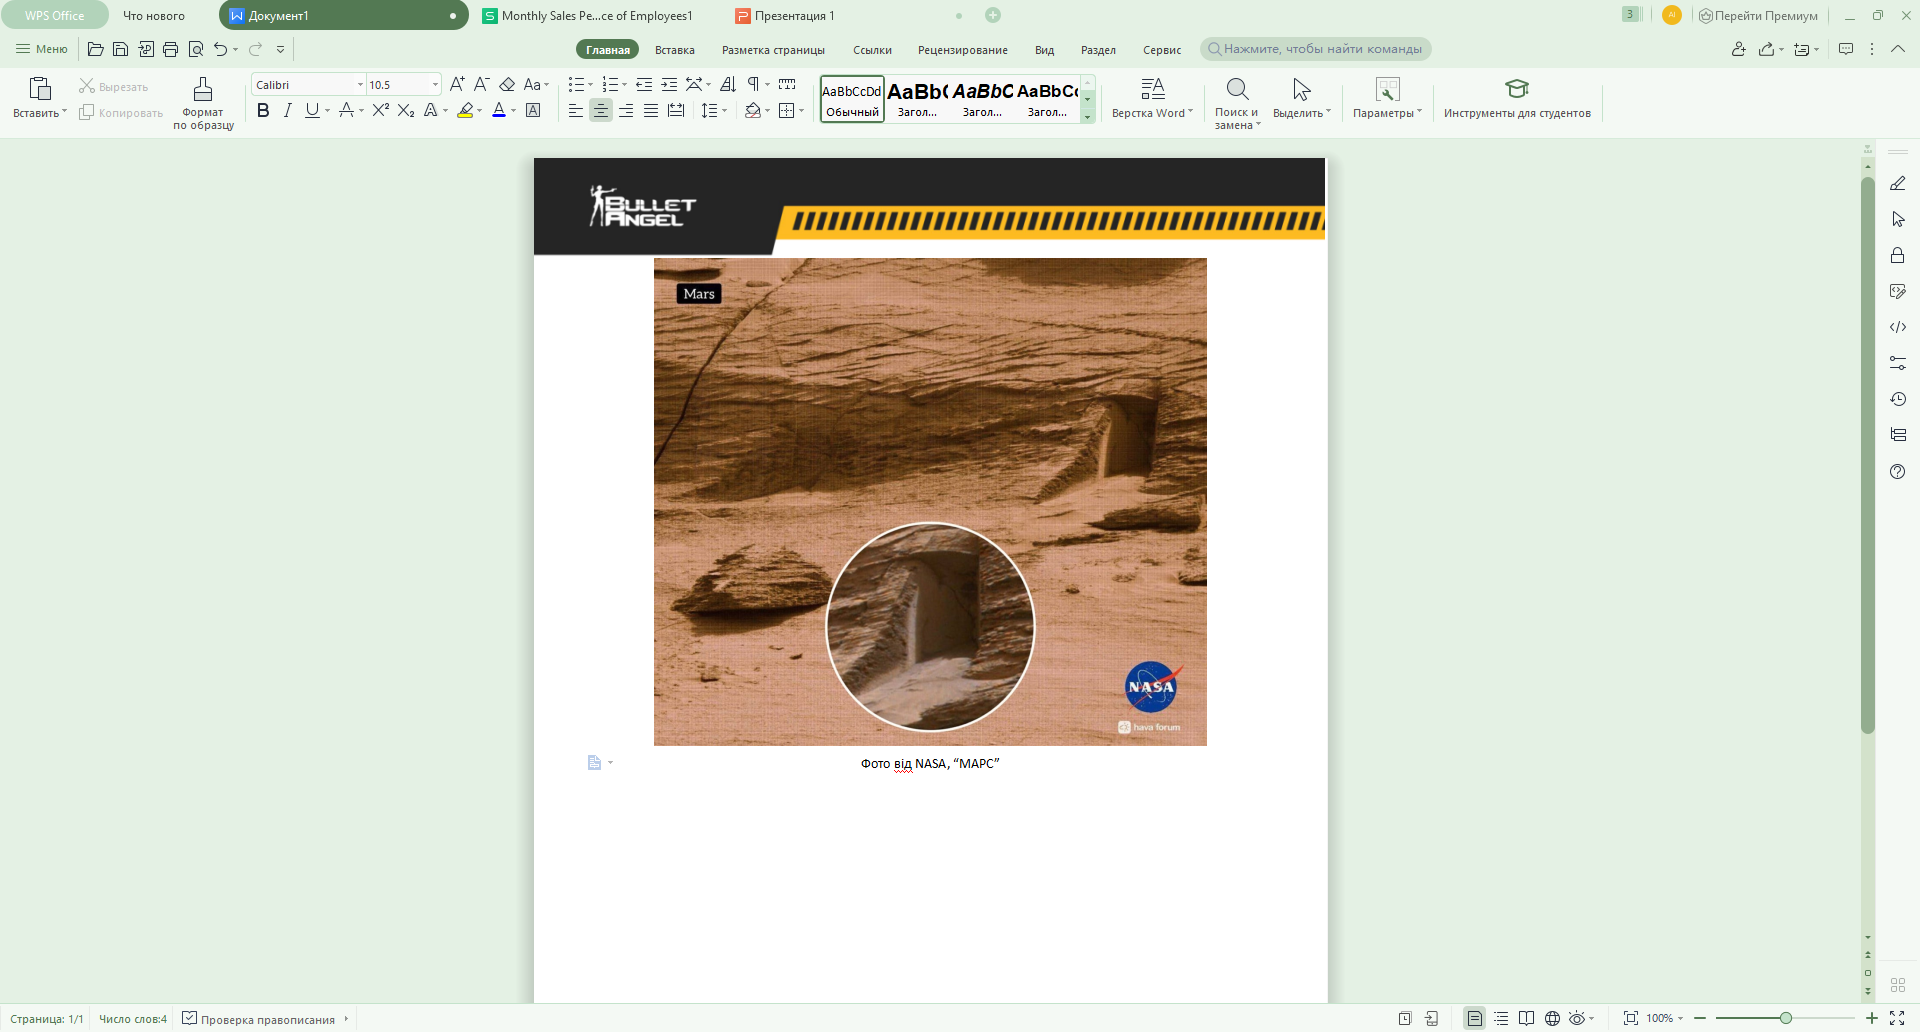The height and width of the screenshot is (1032, 1920).
Task: Toggle Bold formatting
Action: pyautogui.click(x=263, y=111)
